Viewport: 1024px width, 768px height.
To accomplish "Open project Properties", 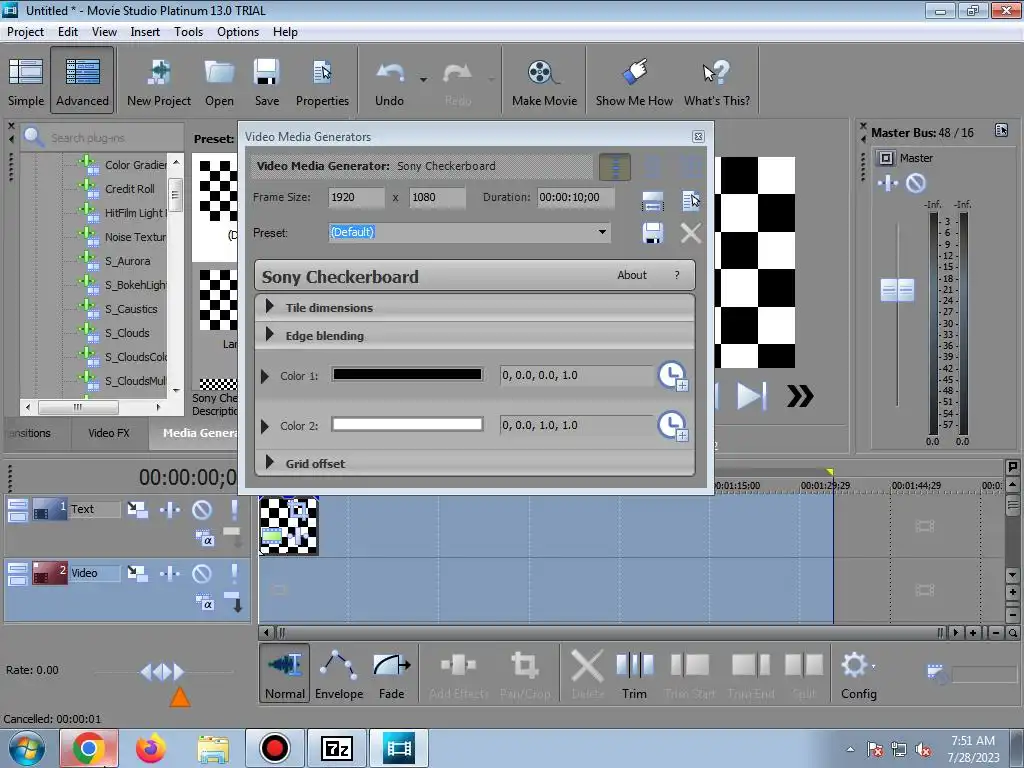I will pos(322,81).
